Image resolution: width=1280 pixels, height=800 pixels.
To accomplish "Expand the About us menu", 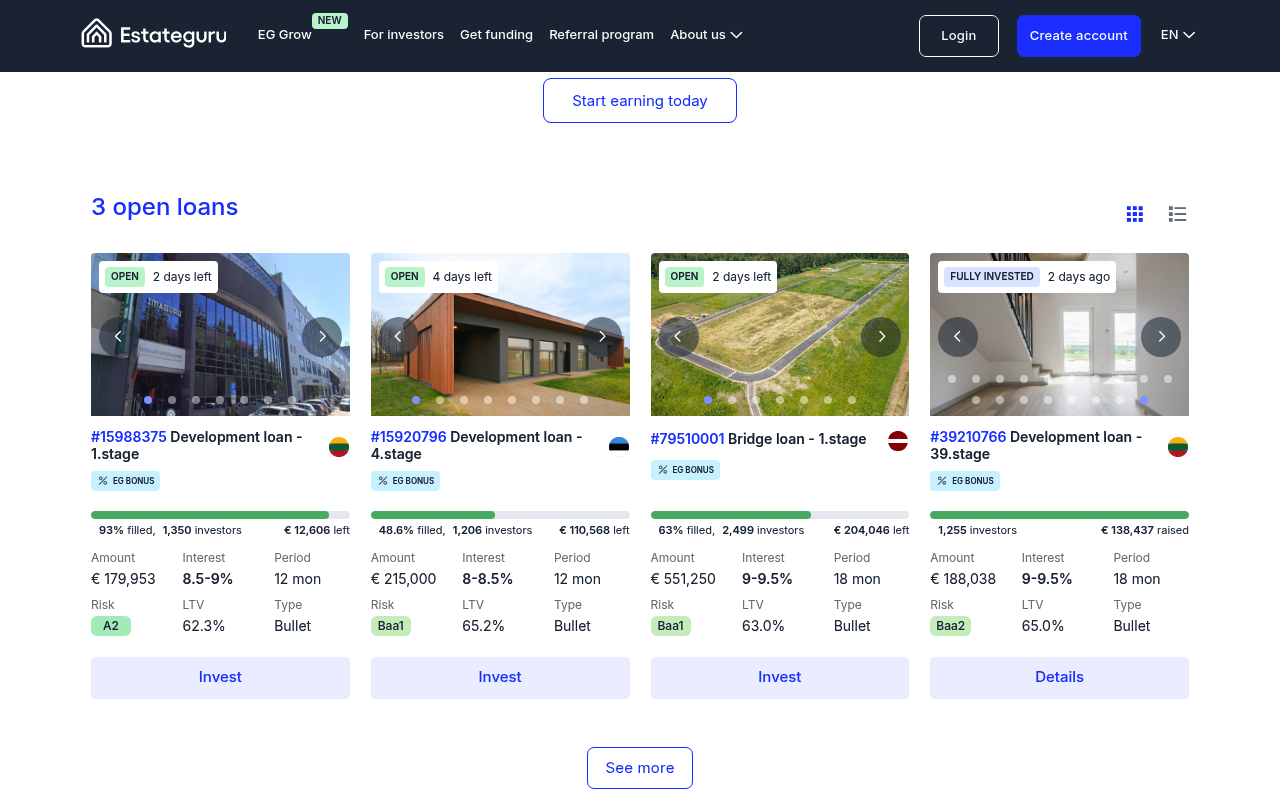I will (706, 35).
